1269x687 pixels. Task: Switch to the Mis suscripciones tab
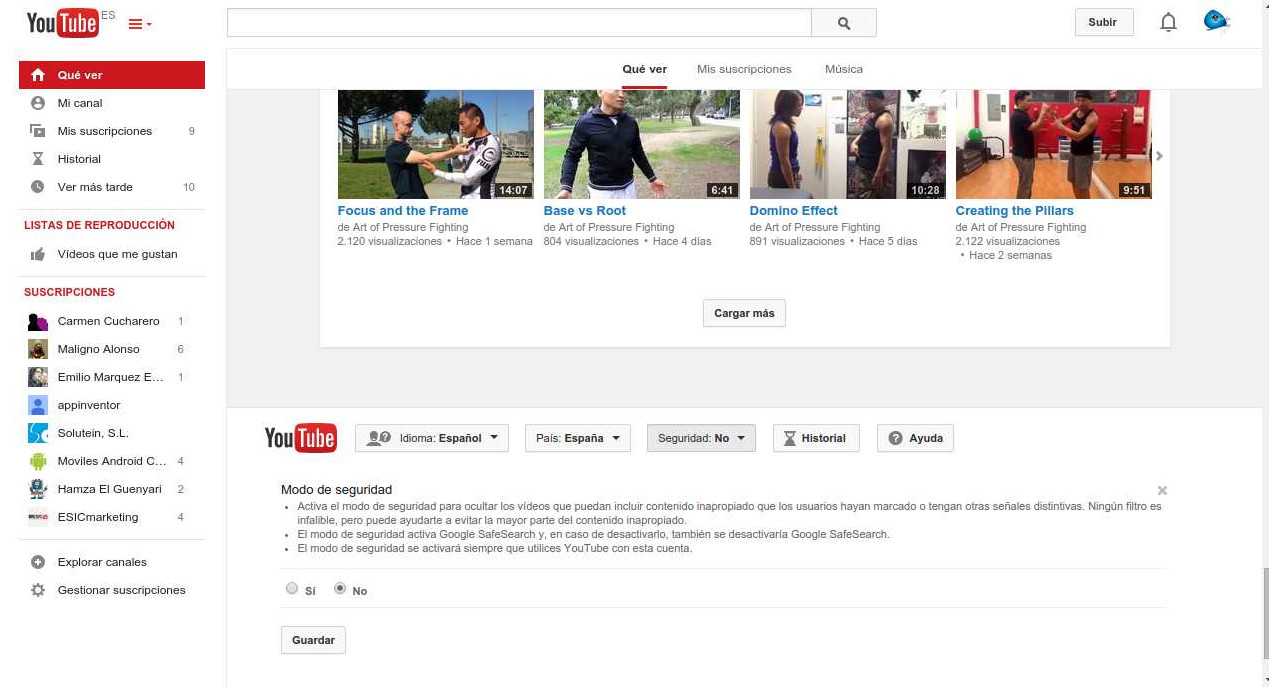744,69
